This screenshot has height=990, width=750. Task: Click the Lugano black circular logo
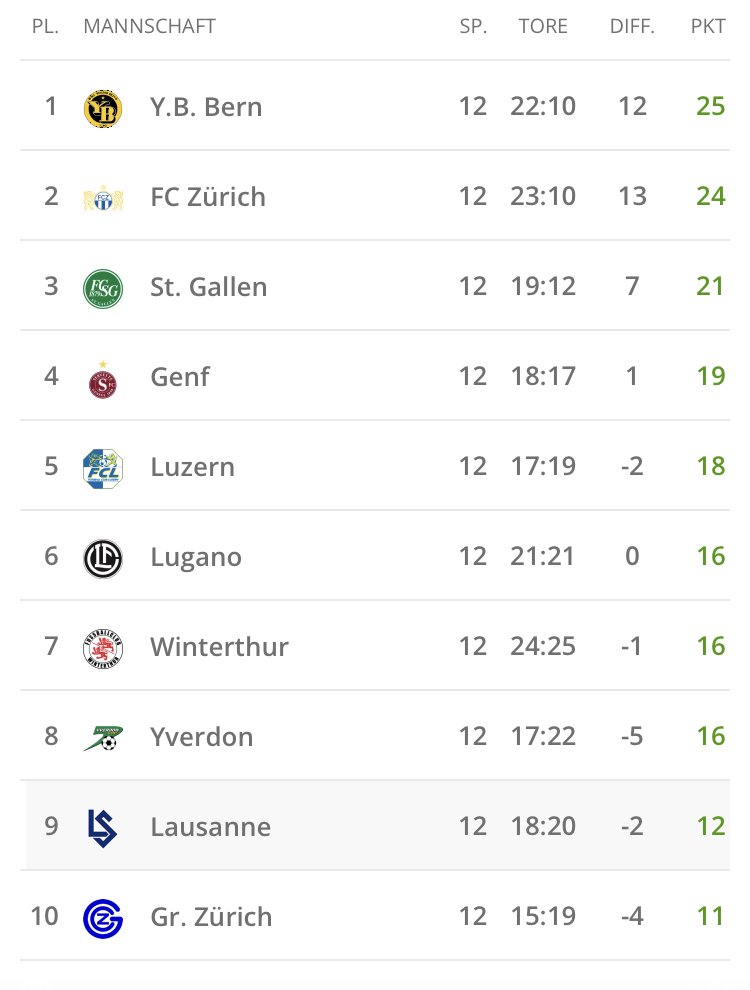click(x=102, y=557)
